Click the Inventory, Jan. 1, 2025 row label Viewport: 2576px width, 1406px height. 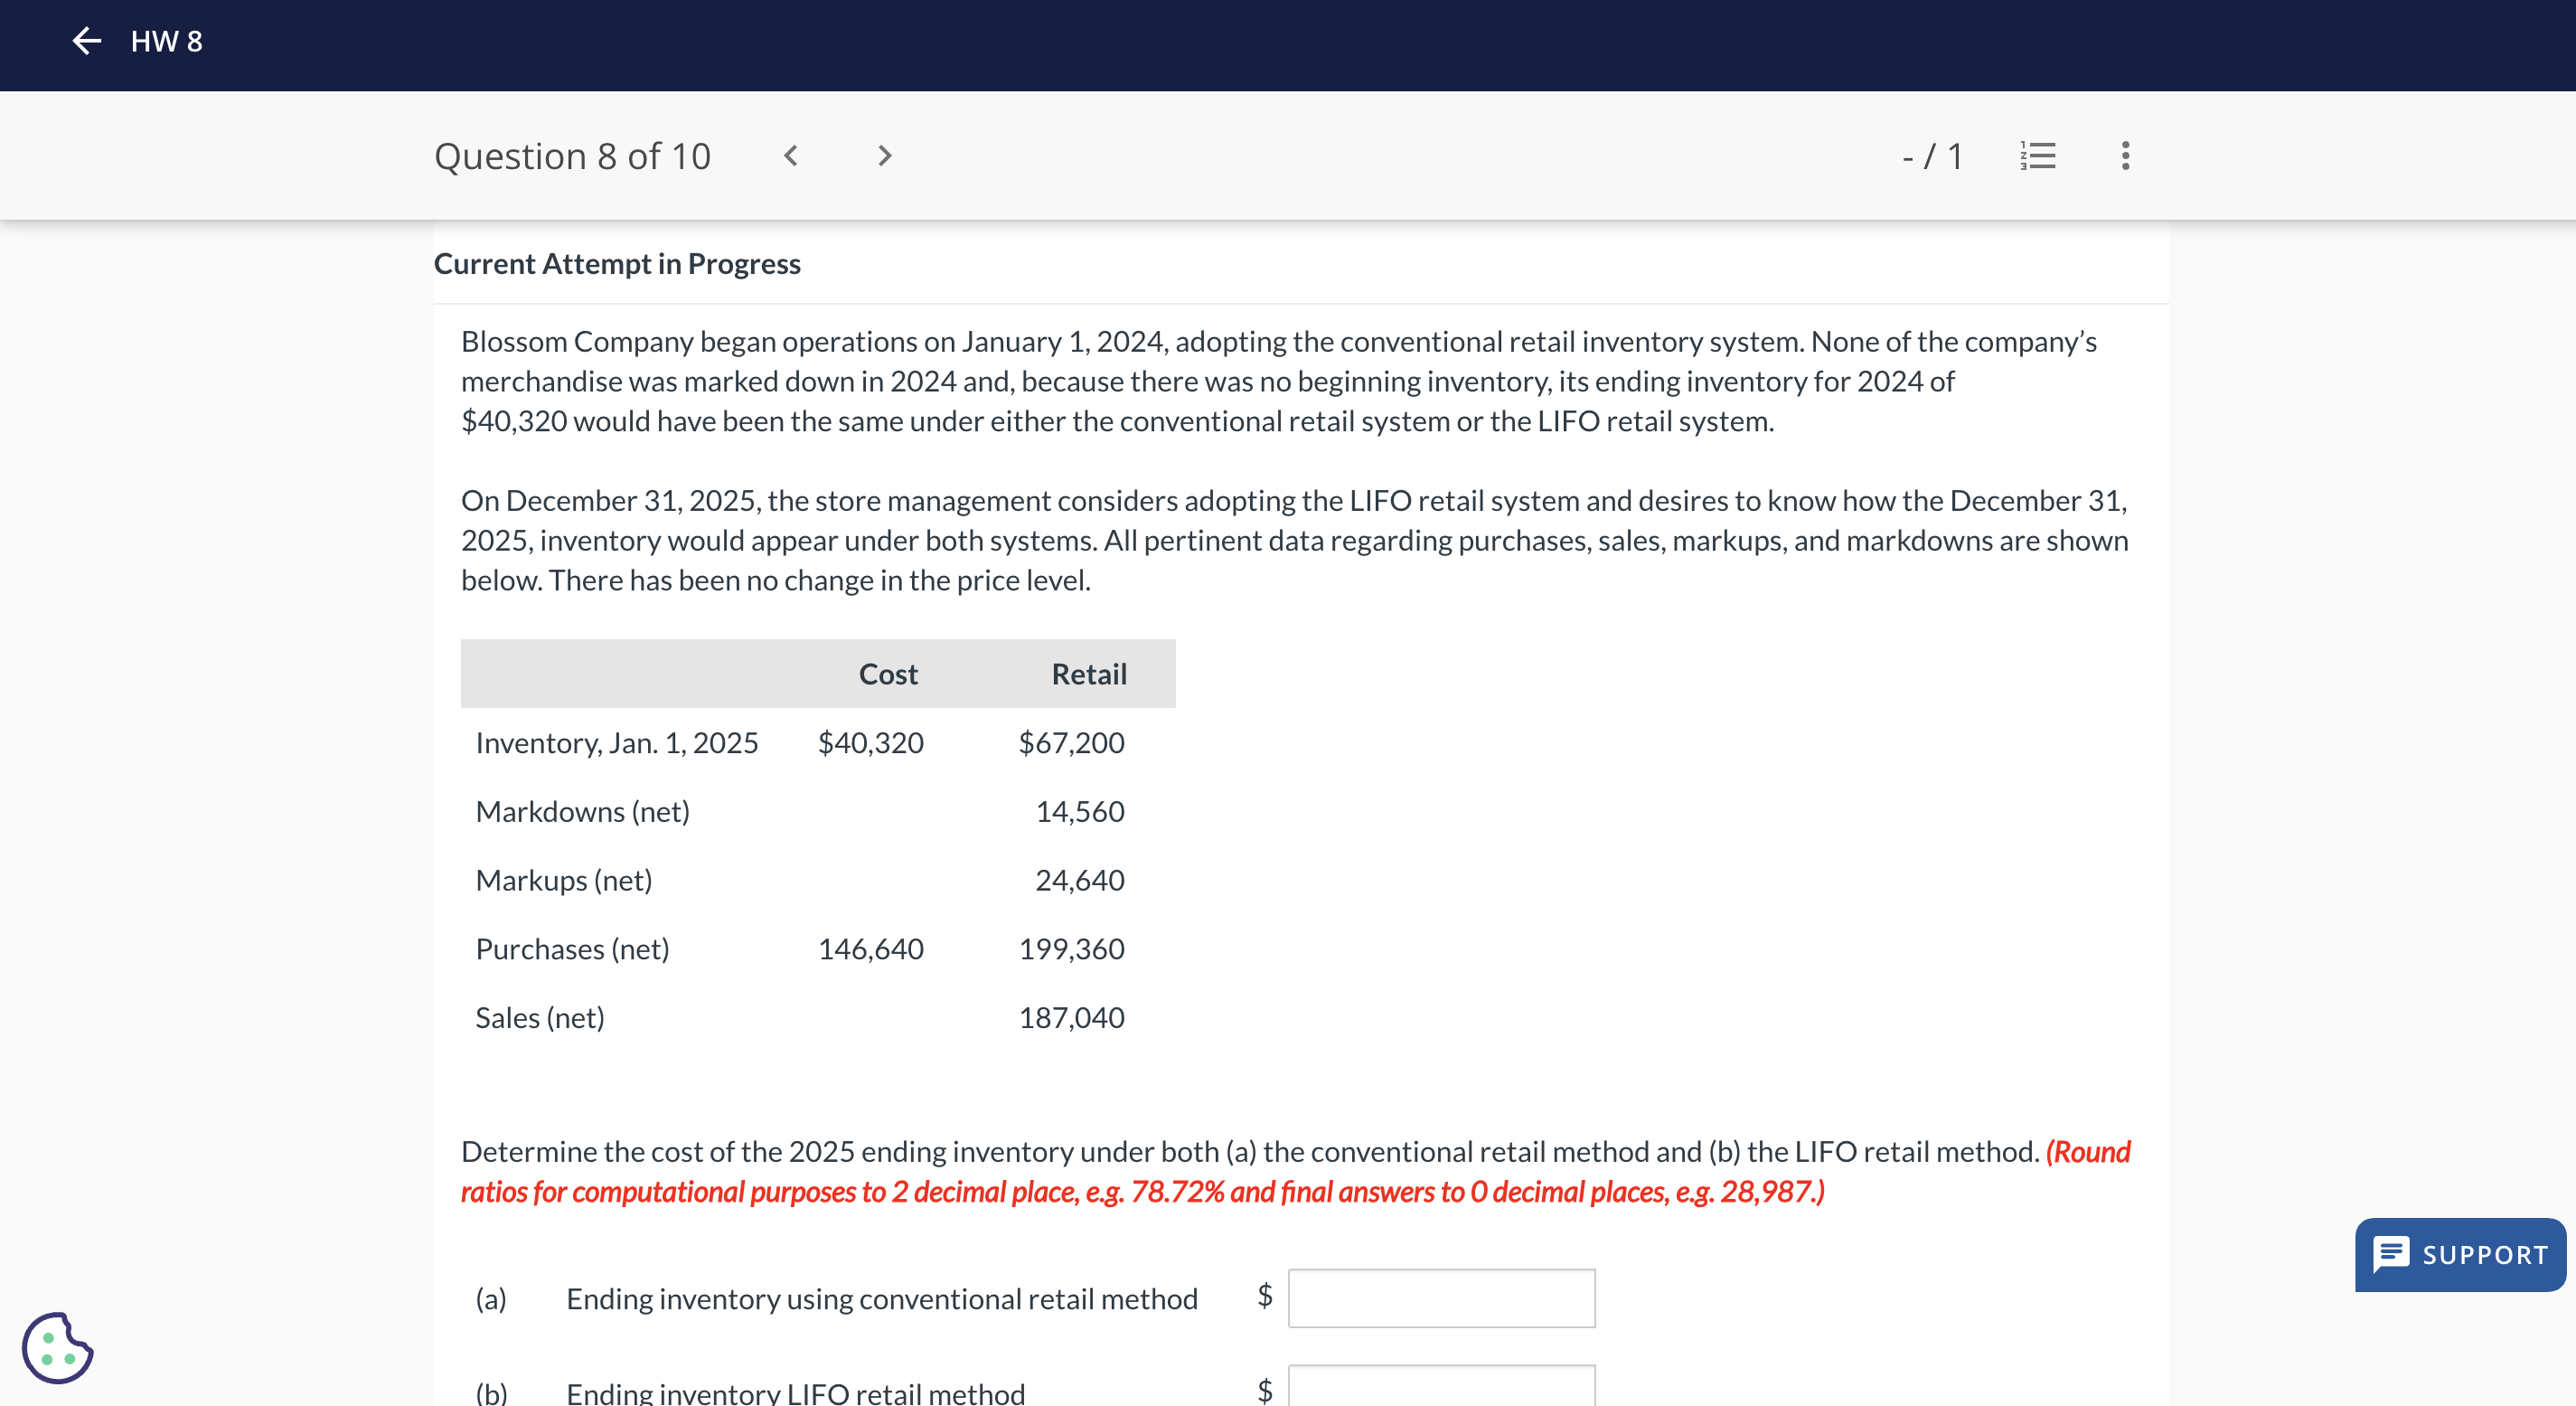pos(616,743)
